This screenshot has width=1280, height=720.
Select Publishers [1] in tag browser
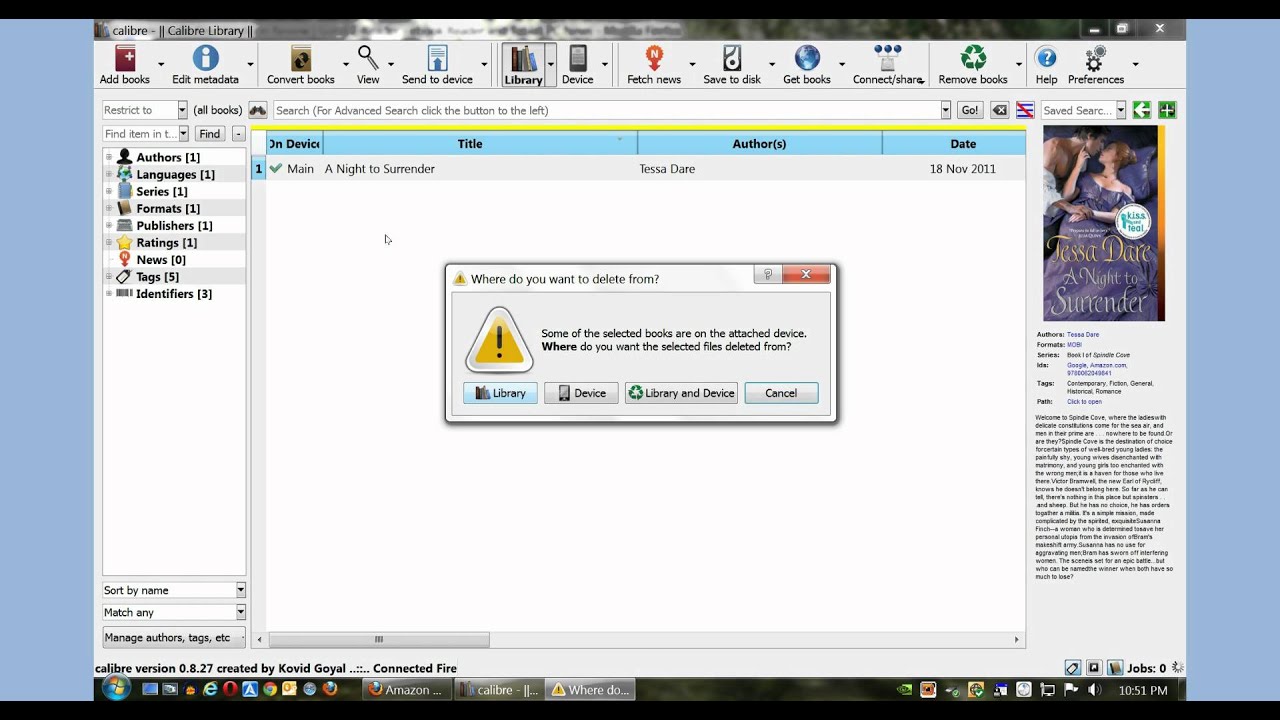pos(174,225)
